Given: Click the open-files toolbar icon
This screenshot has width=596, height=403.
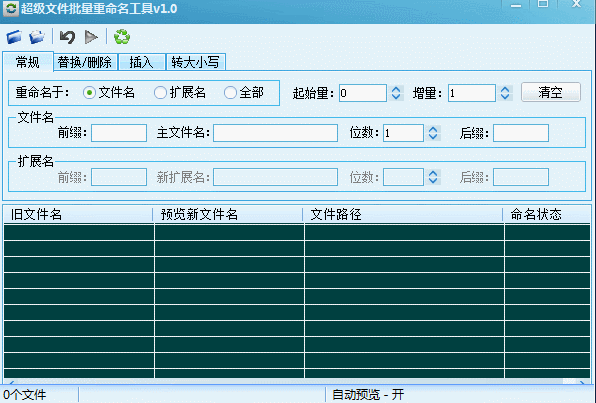Looking at the screenshot, I should 37,37.
